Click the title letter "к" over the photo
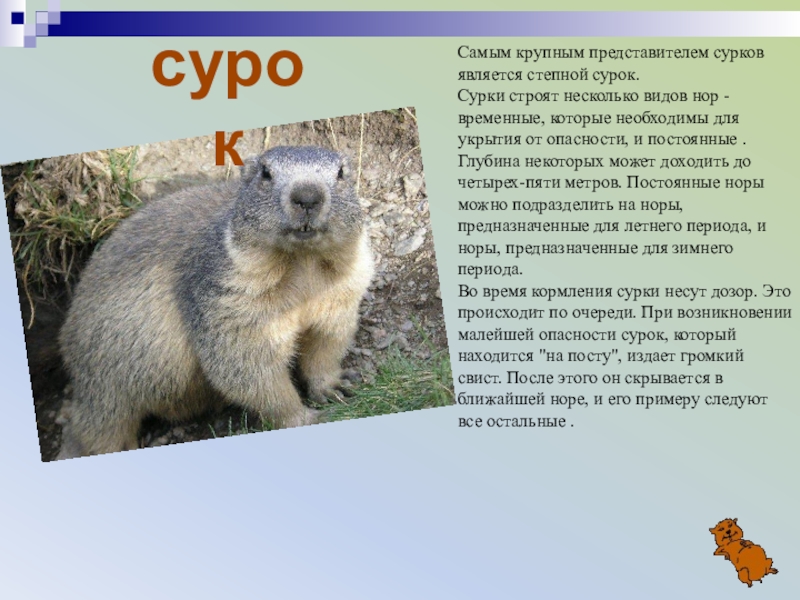The height and width of the screenshot is (600, 800). click(x=228, y=147)
